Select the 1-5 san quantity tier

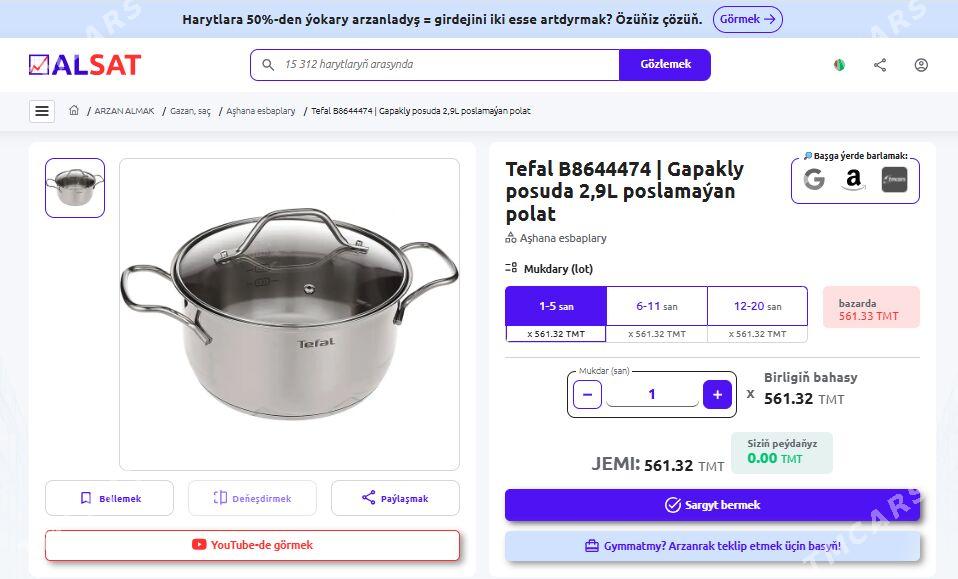coord(555,306)
